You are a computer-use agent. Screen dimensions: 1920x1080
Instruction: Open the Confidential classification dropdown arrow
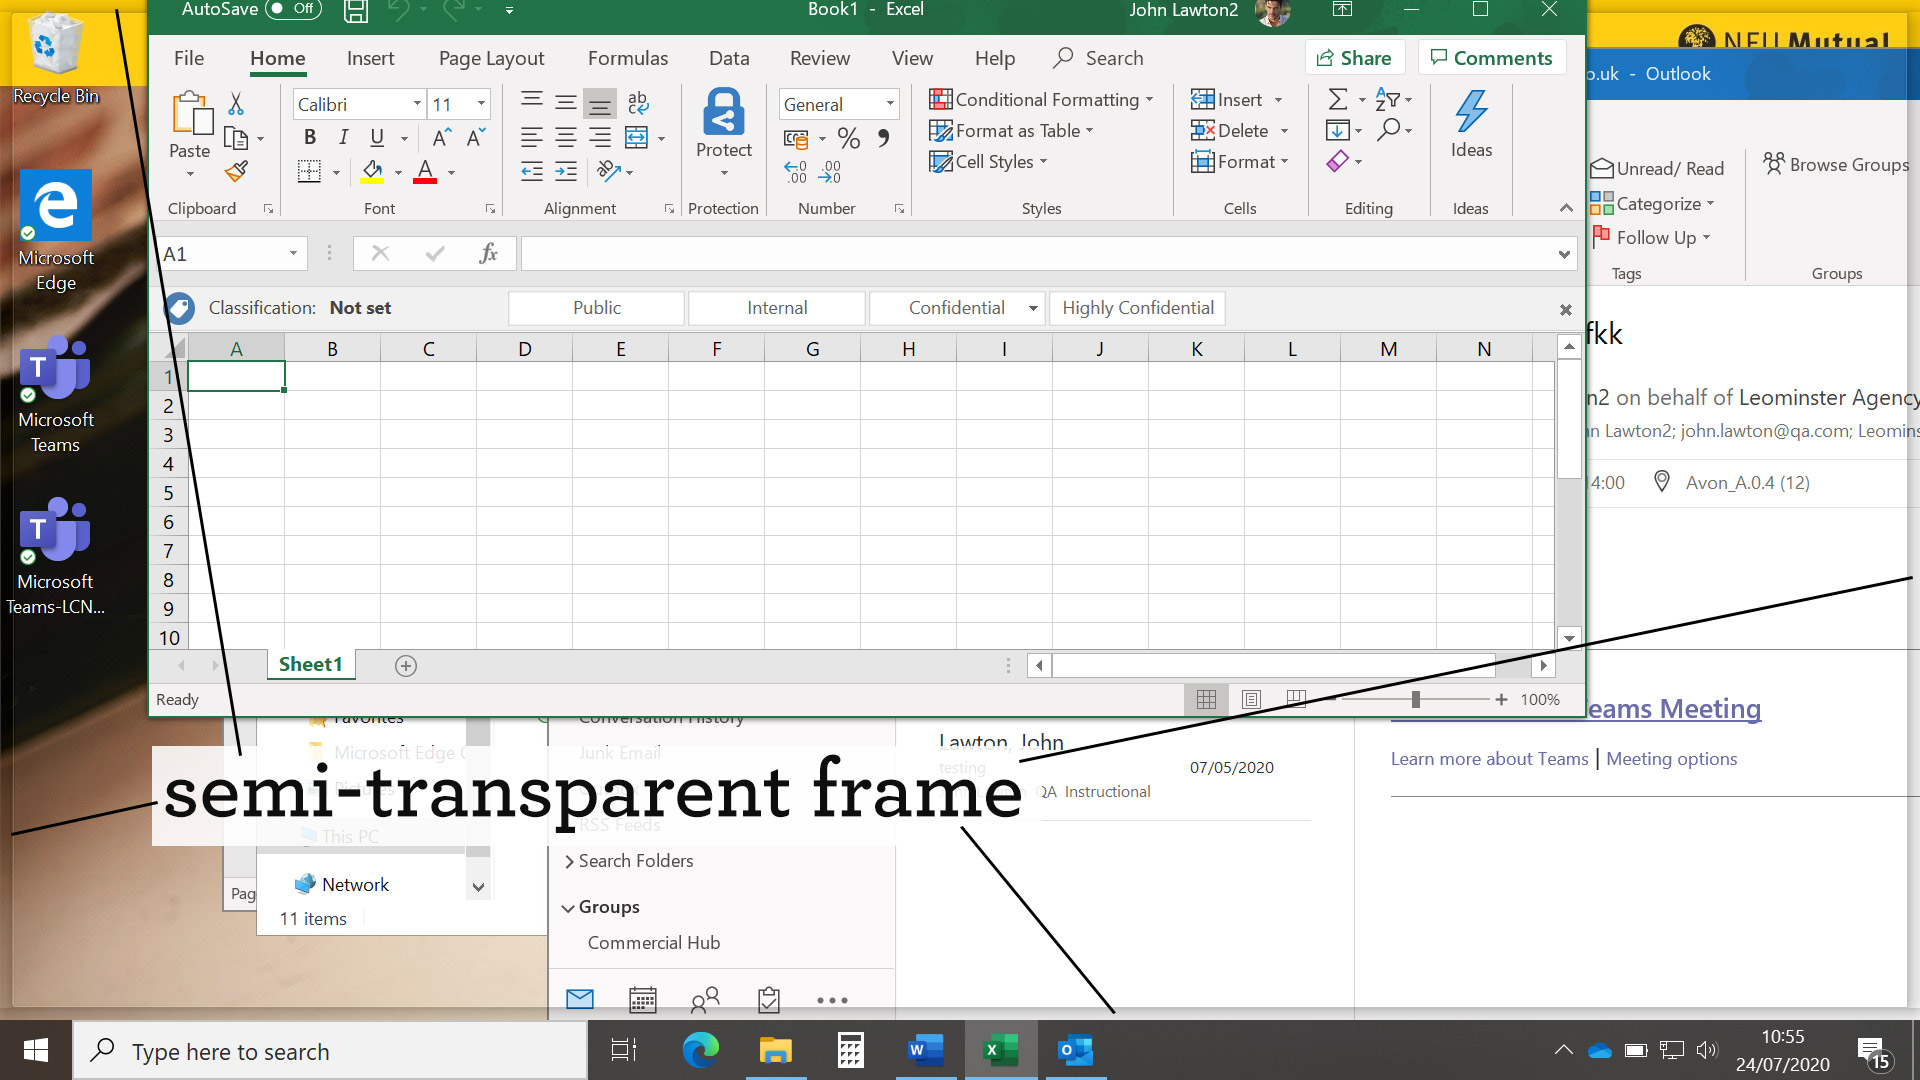[x=1033, y=308]
